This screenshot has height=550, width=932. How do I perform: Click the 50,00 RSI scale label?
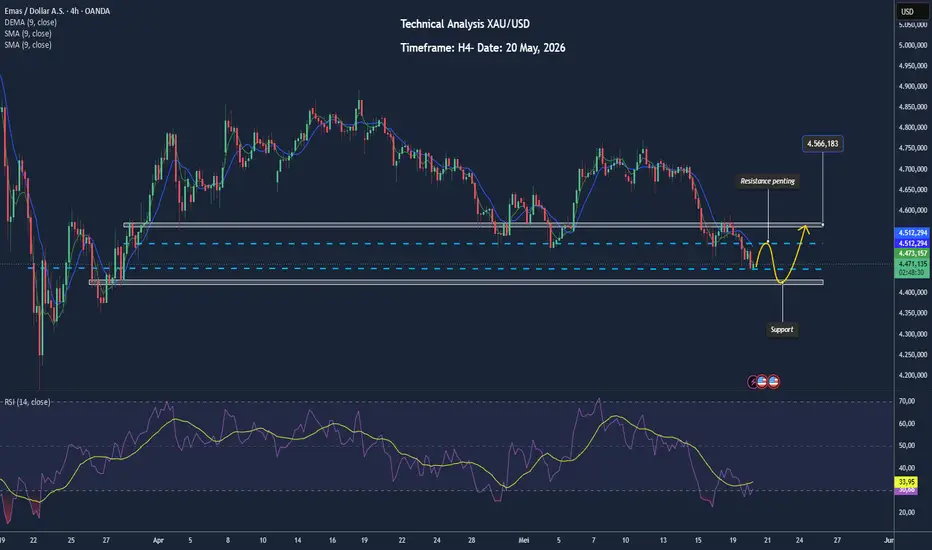(x=906, y=445)
